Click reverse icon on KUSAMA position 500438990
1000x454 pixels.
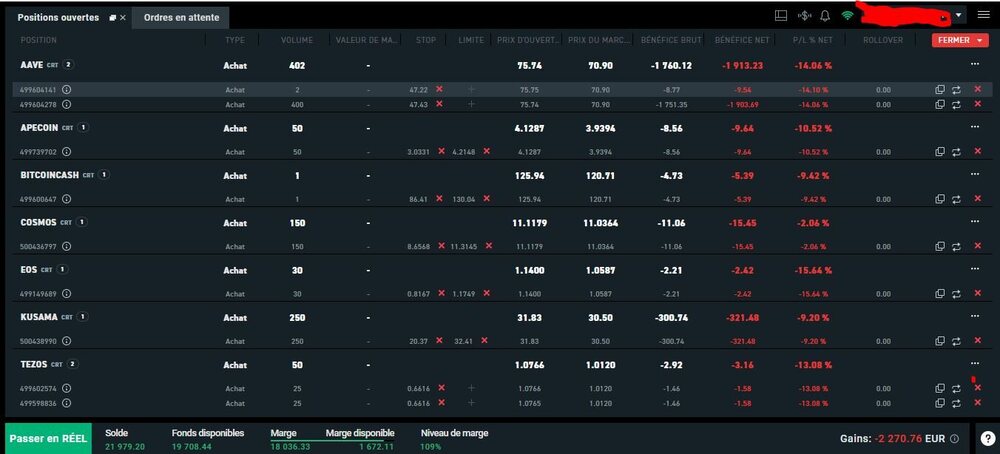tap(957, 340)
